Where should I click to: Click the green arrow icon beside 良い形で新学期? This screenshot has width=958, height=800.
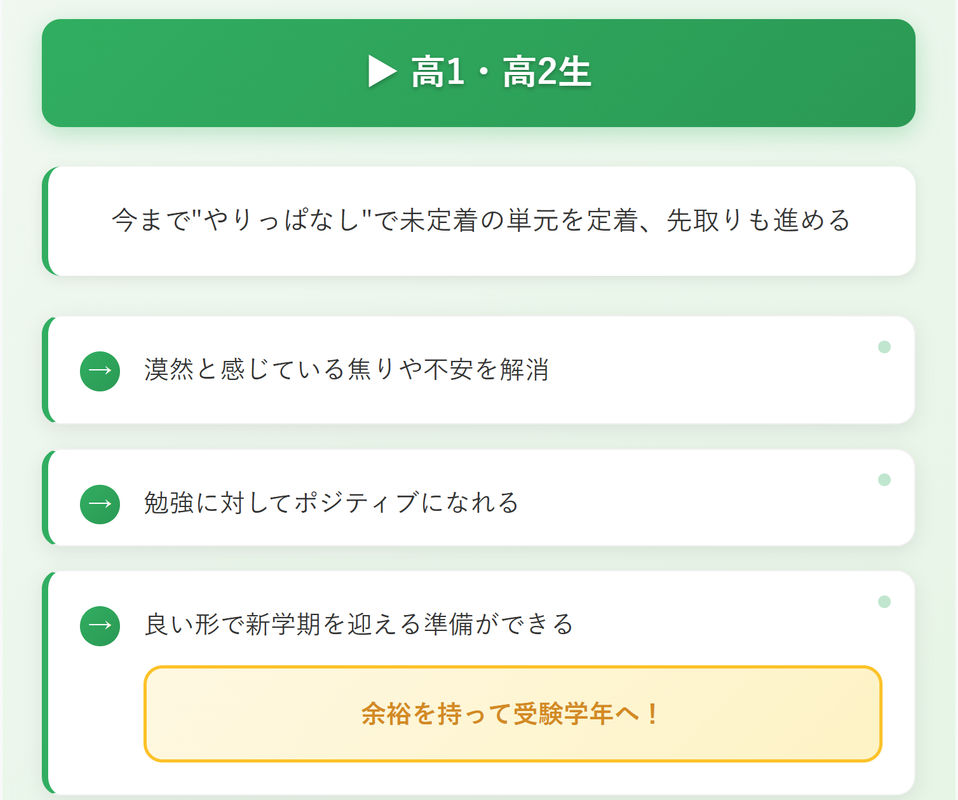100,626
